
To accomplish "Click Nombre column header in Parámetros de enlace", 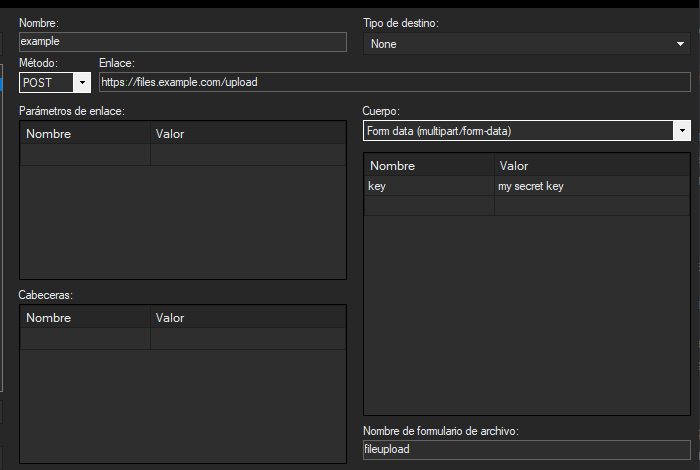I will coord(85,133).
